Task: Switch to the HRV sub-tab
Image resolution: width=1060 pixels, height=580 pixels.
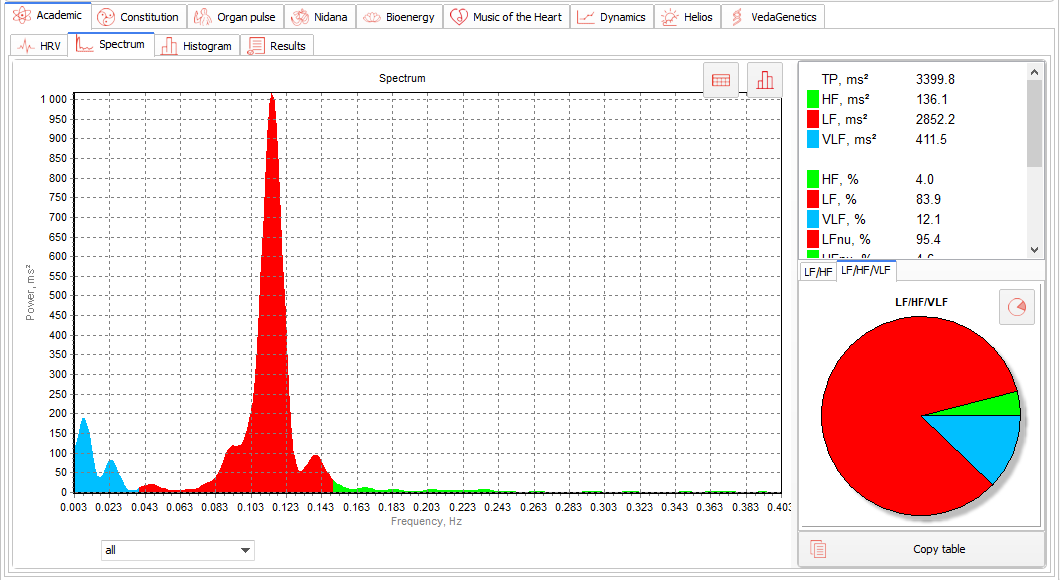Action: tap(39, 46)
